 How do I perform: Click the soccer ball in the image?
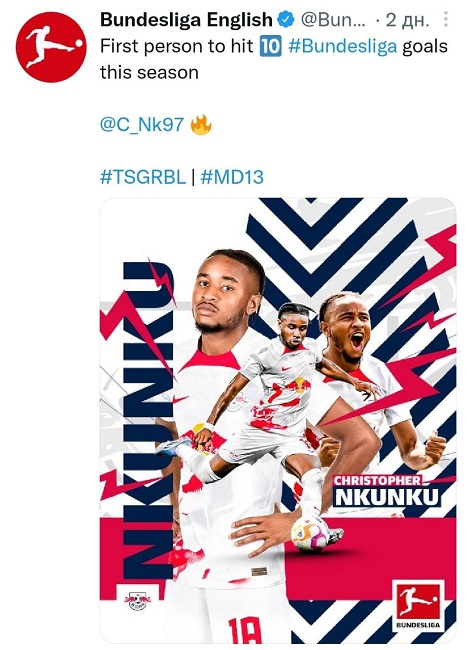pos(310,533)
